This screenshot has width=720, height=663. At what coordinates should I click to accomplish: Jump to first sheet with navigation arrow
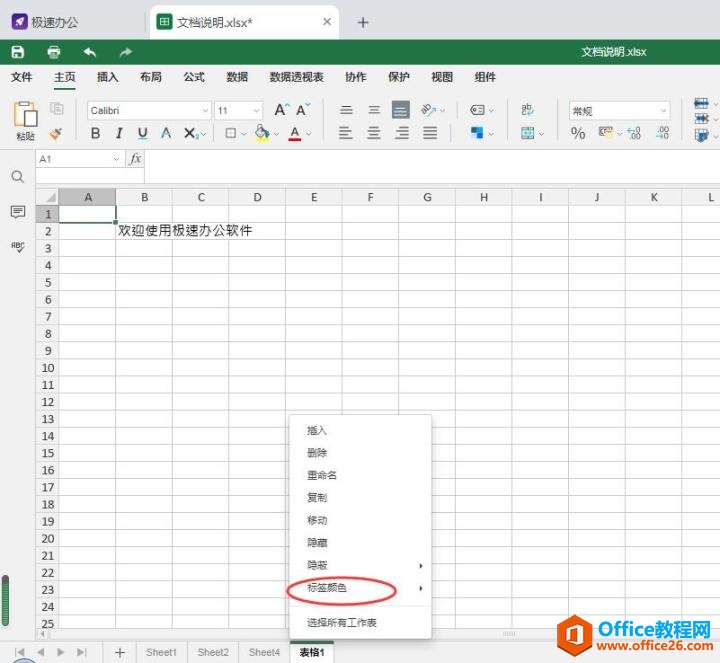click(x=19, y=652)
